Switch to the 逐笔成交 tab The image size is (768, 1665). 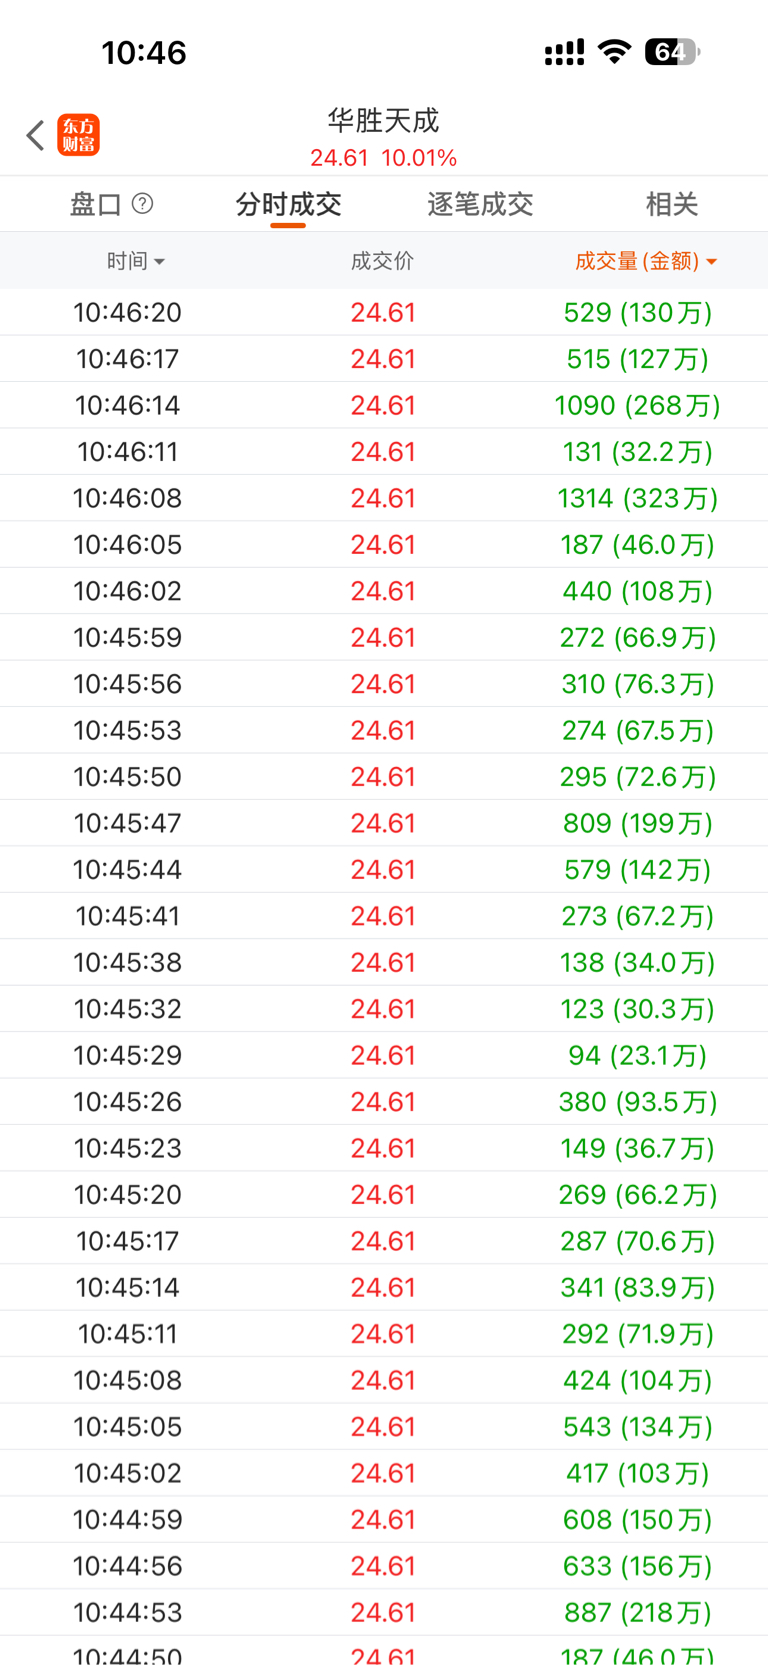pos(480,204)
